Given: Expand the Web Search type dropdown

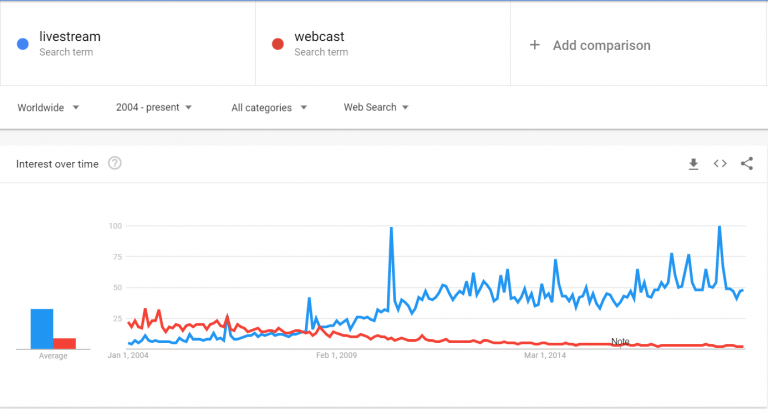Looking at the screenshot, I should coord(376,107).
